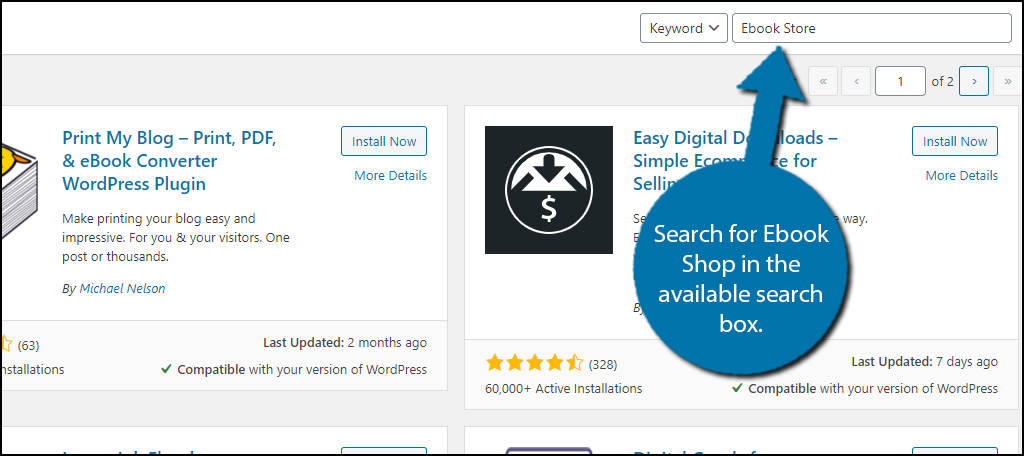This screenshot has height=456, width=1024.
Task: Click green compatibility checkmark for Easy Digital Downloads
Action: (737, 388)
